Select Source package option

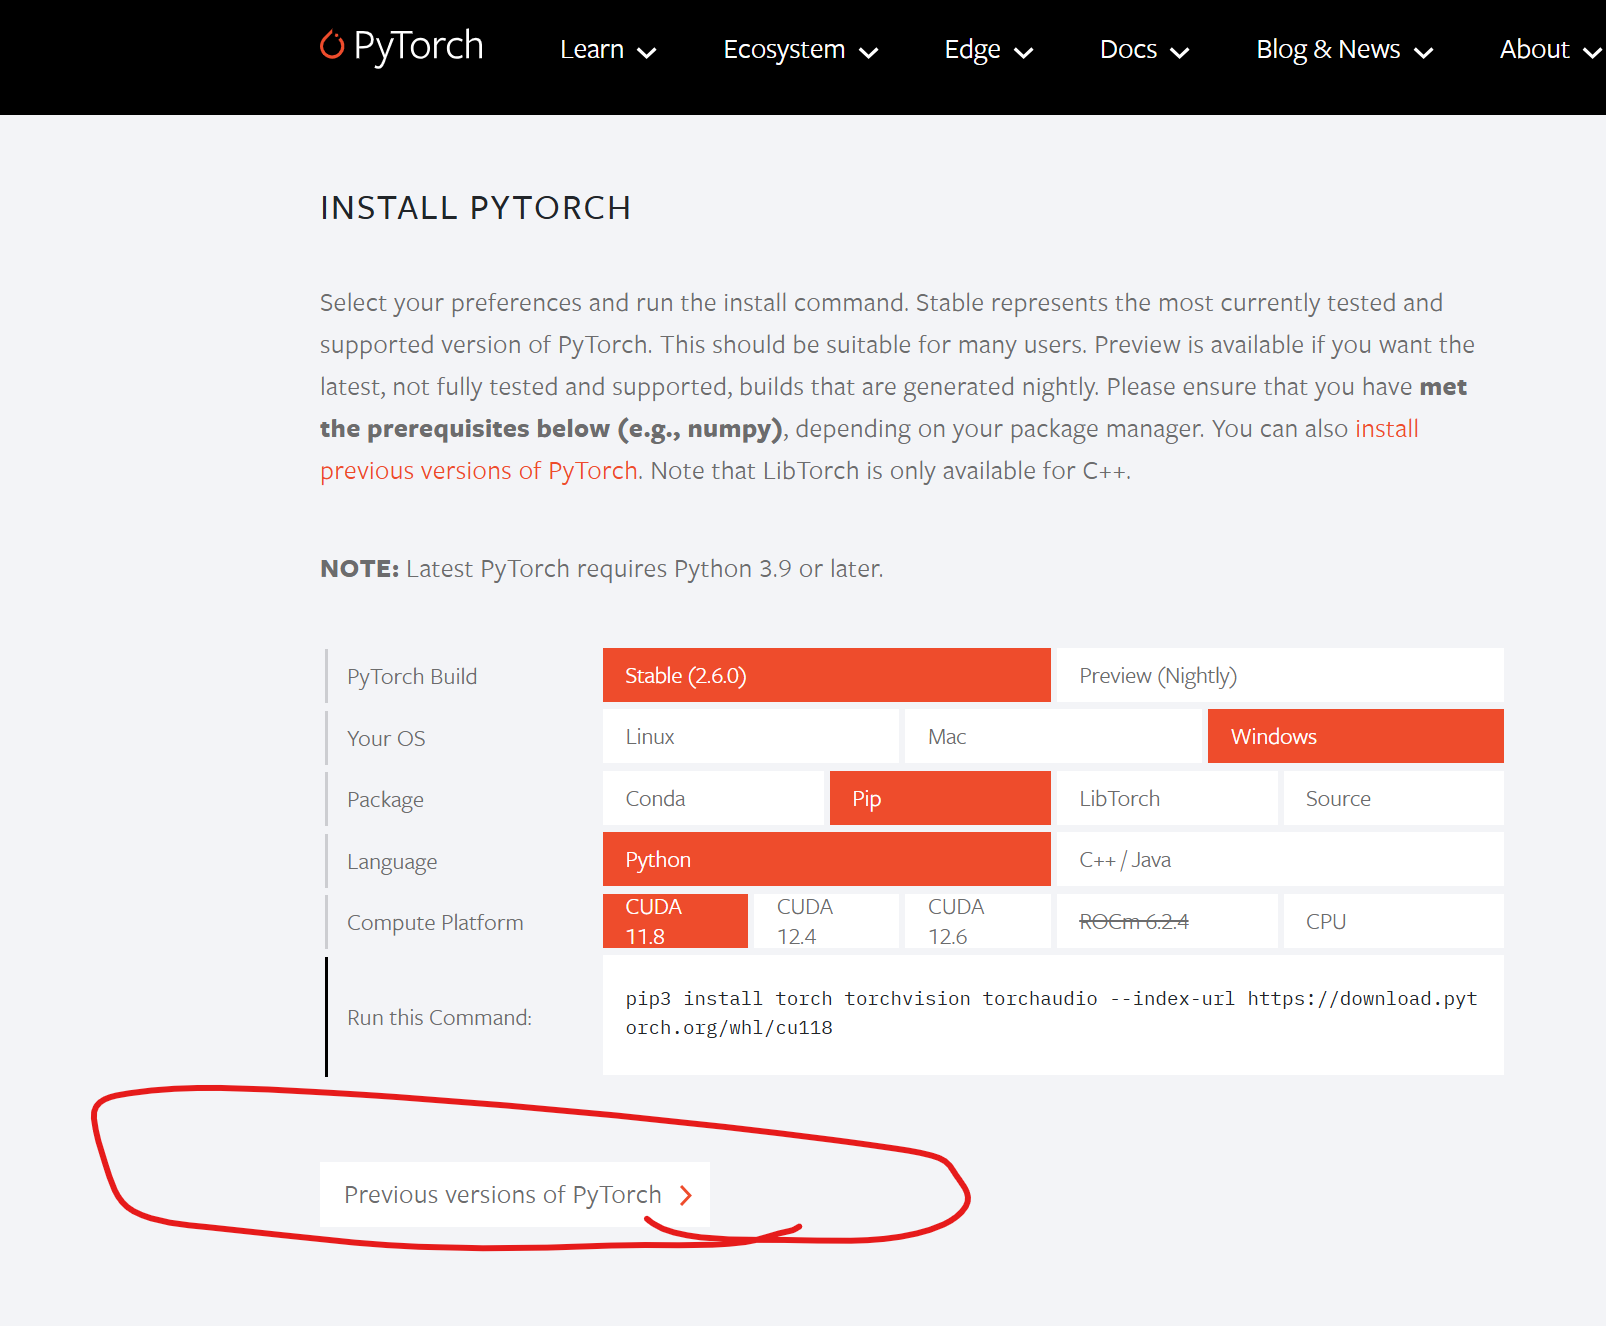(1394, 798)
